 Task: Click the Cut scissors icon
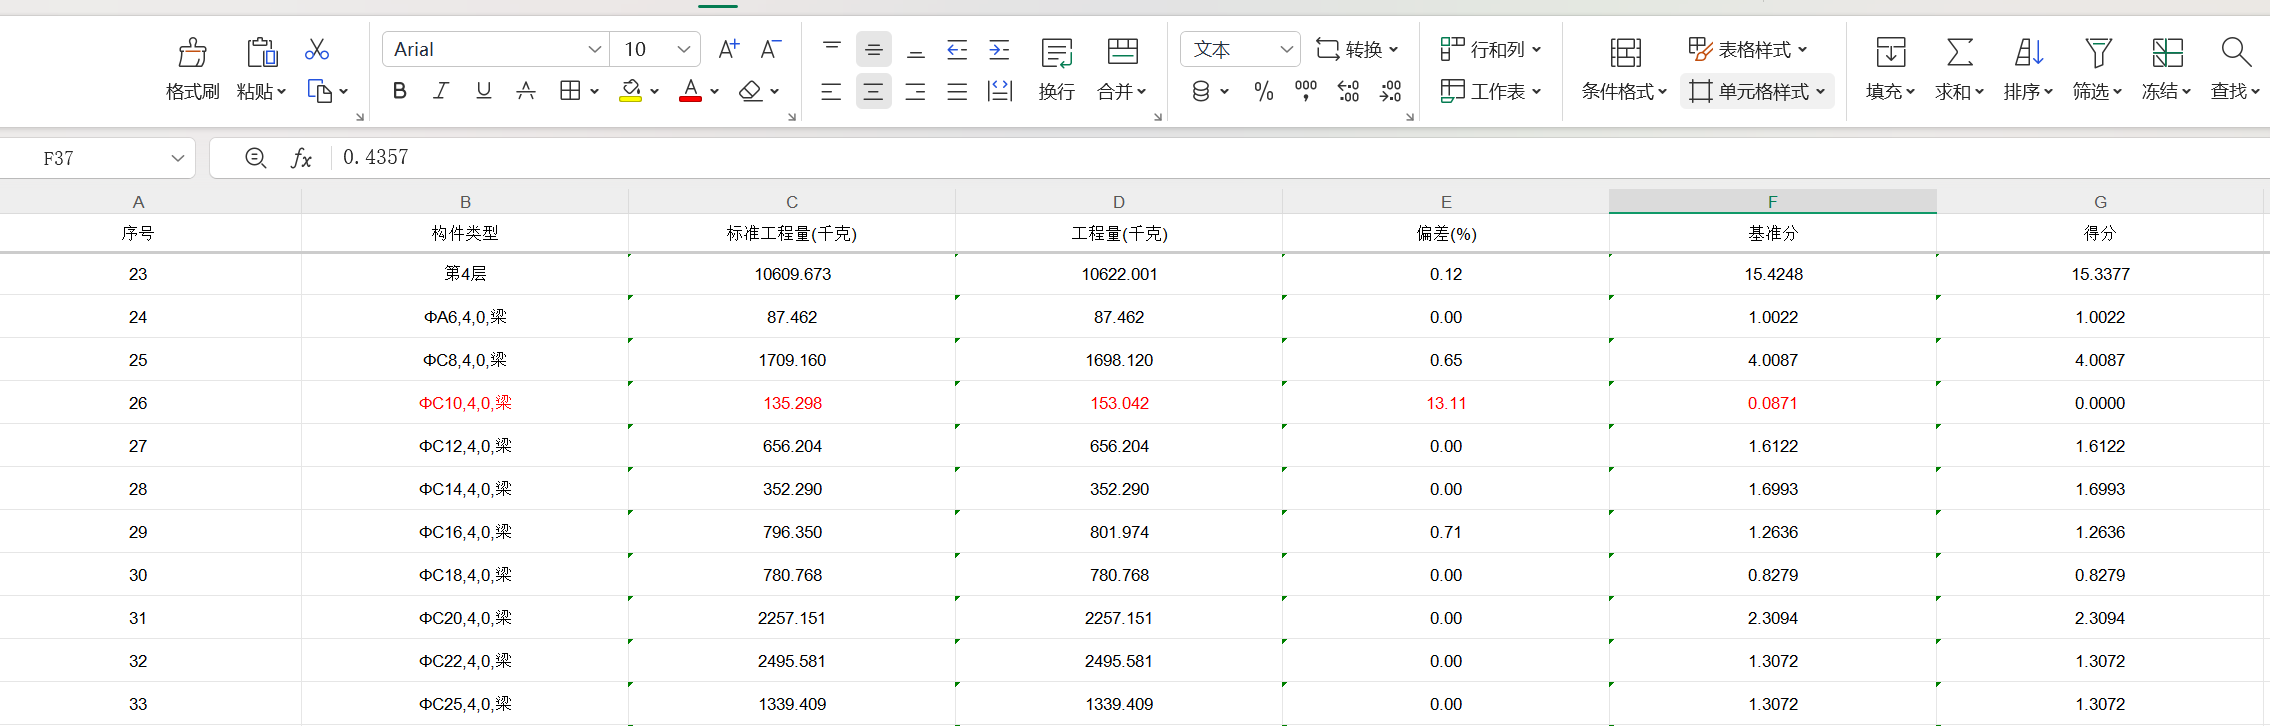(x=317, y=49)
